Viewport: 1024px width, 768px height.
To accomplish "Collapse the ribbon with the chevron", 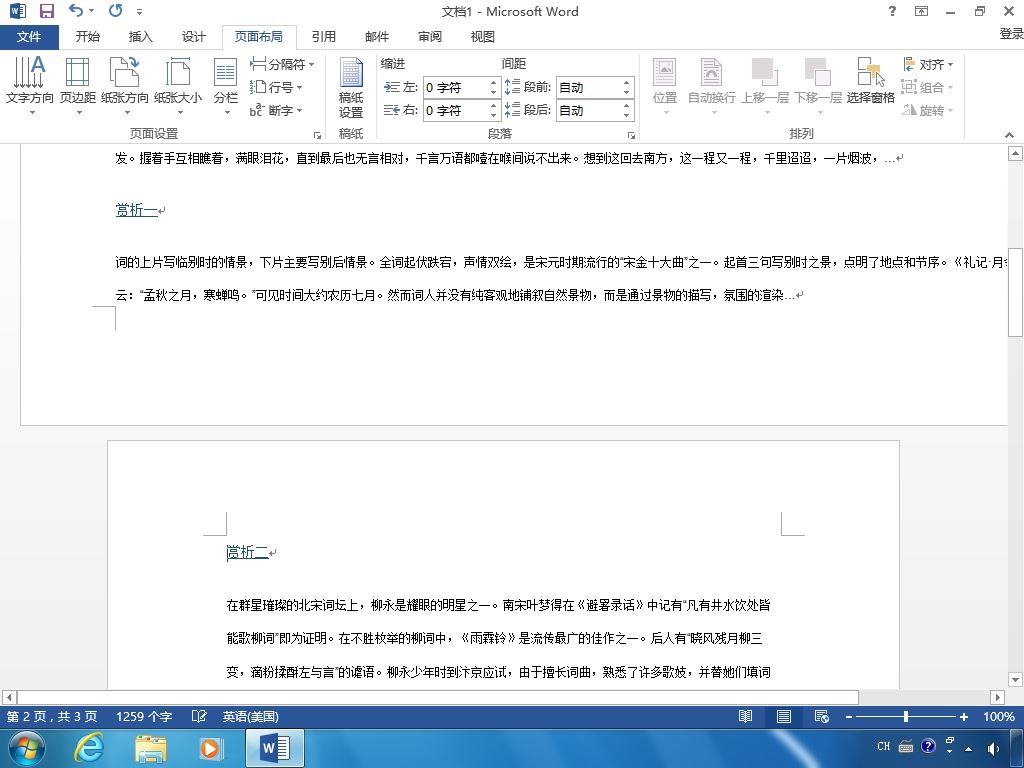I will pyautogui.click(x=1010, y=135).
